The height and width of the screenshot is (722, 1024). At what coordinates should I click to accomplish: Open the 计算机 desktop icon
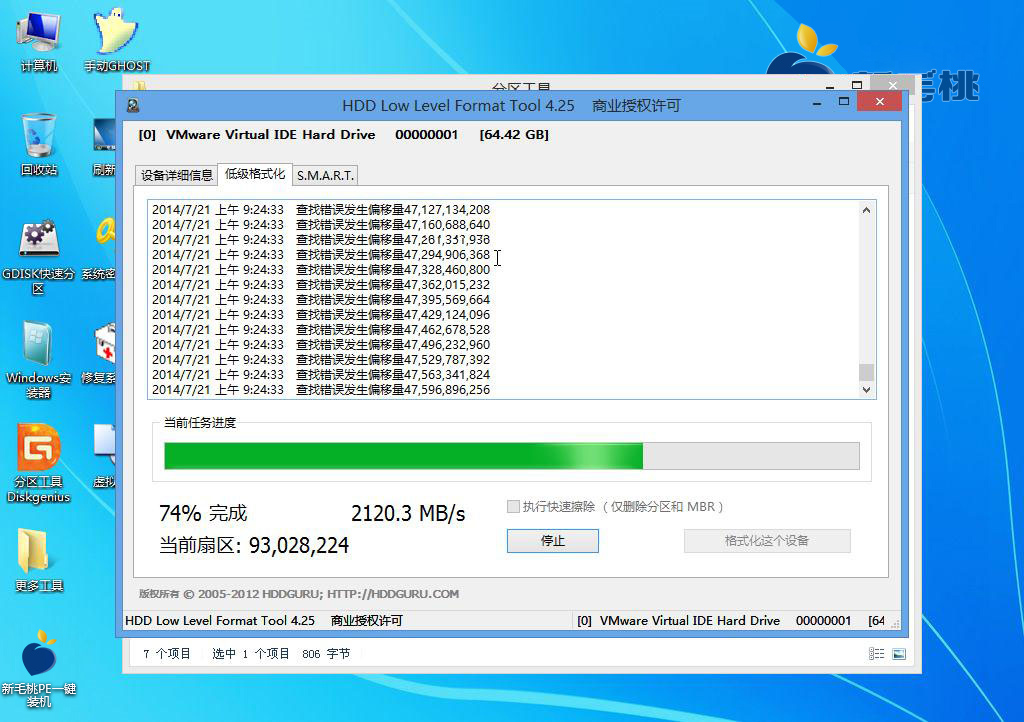pos(39,41)
